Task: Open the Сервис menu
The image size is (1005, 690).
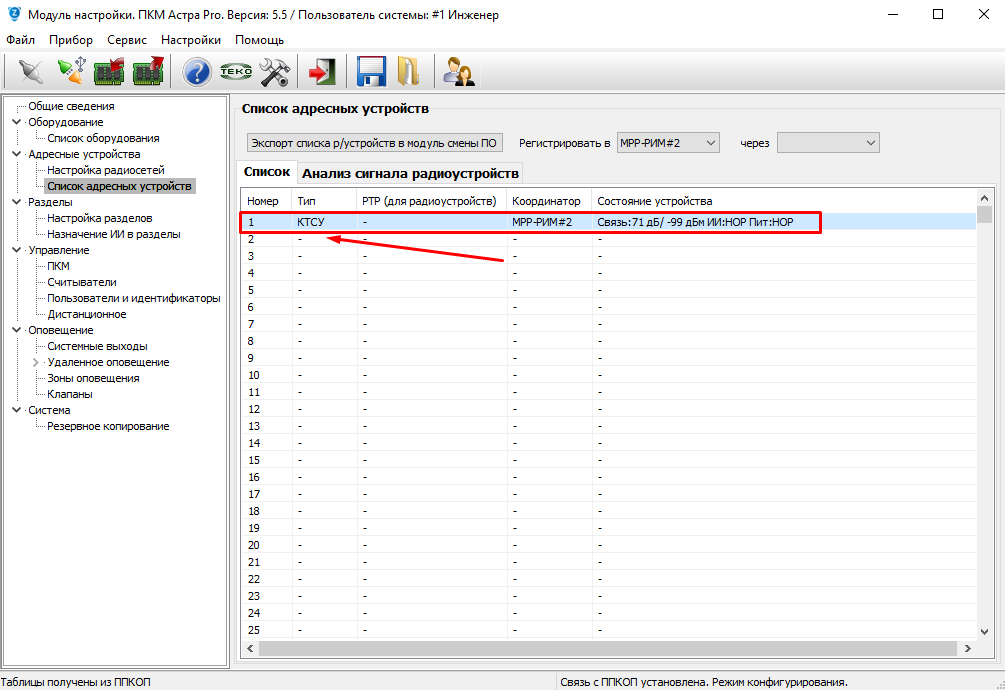Action: 126,40
